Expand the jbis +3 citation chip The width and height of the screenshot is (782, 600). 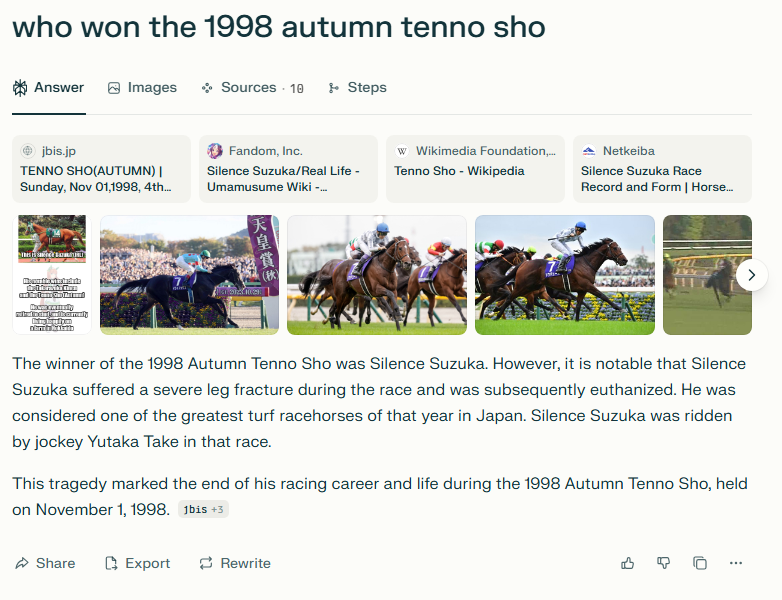[x=203, y=510]
